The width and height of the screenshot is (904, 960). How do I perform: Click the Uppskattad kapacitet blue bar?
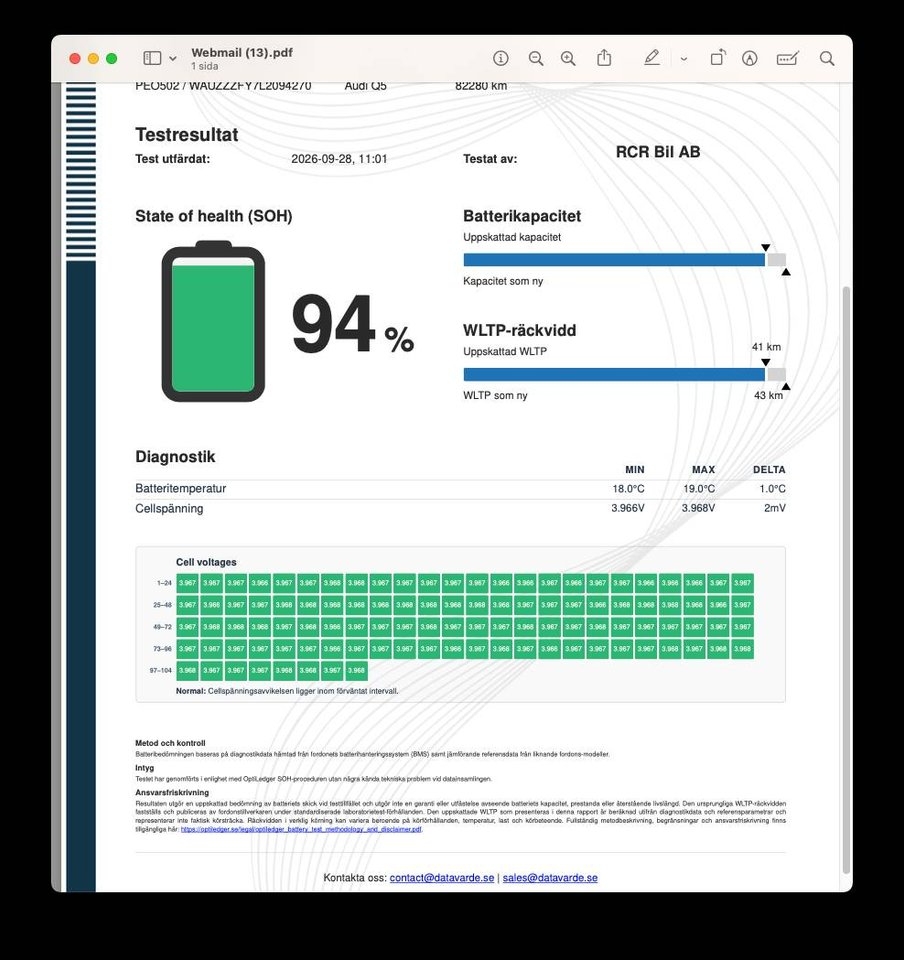614,260
